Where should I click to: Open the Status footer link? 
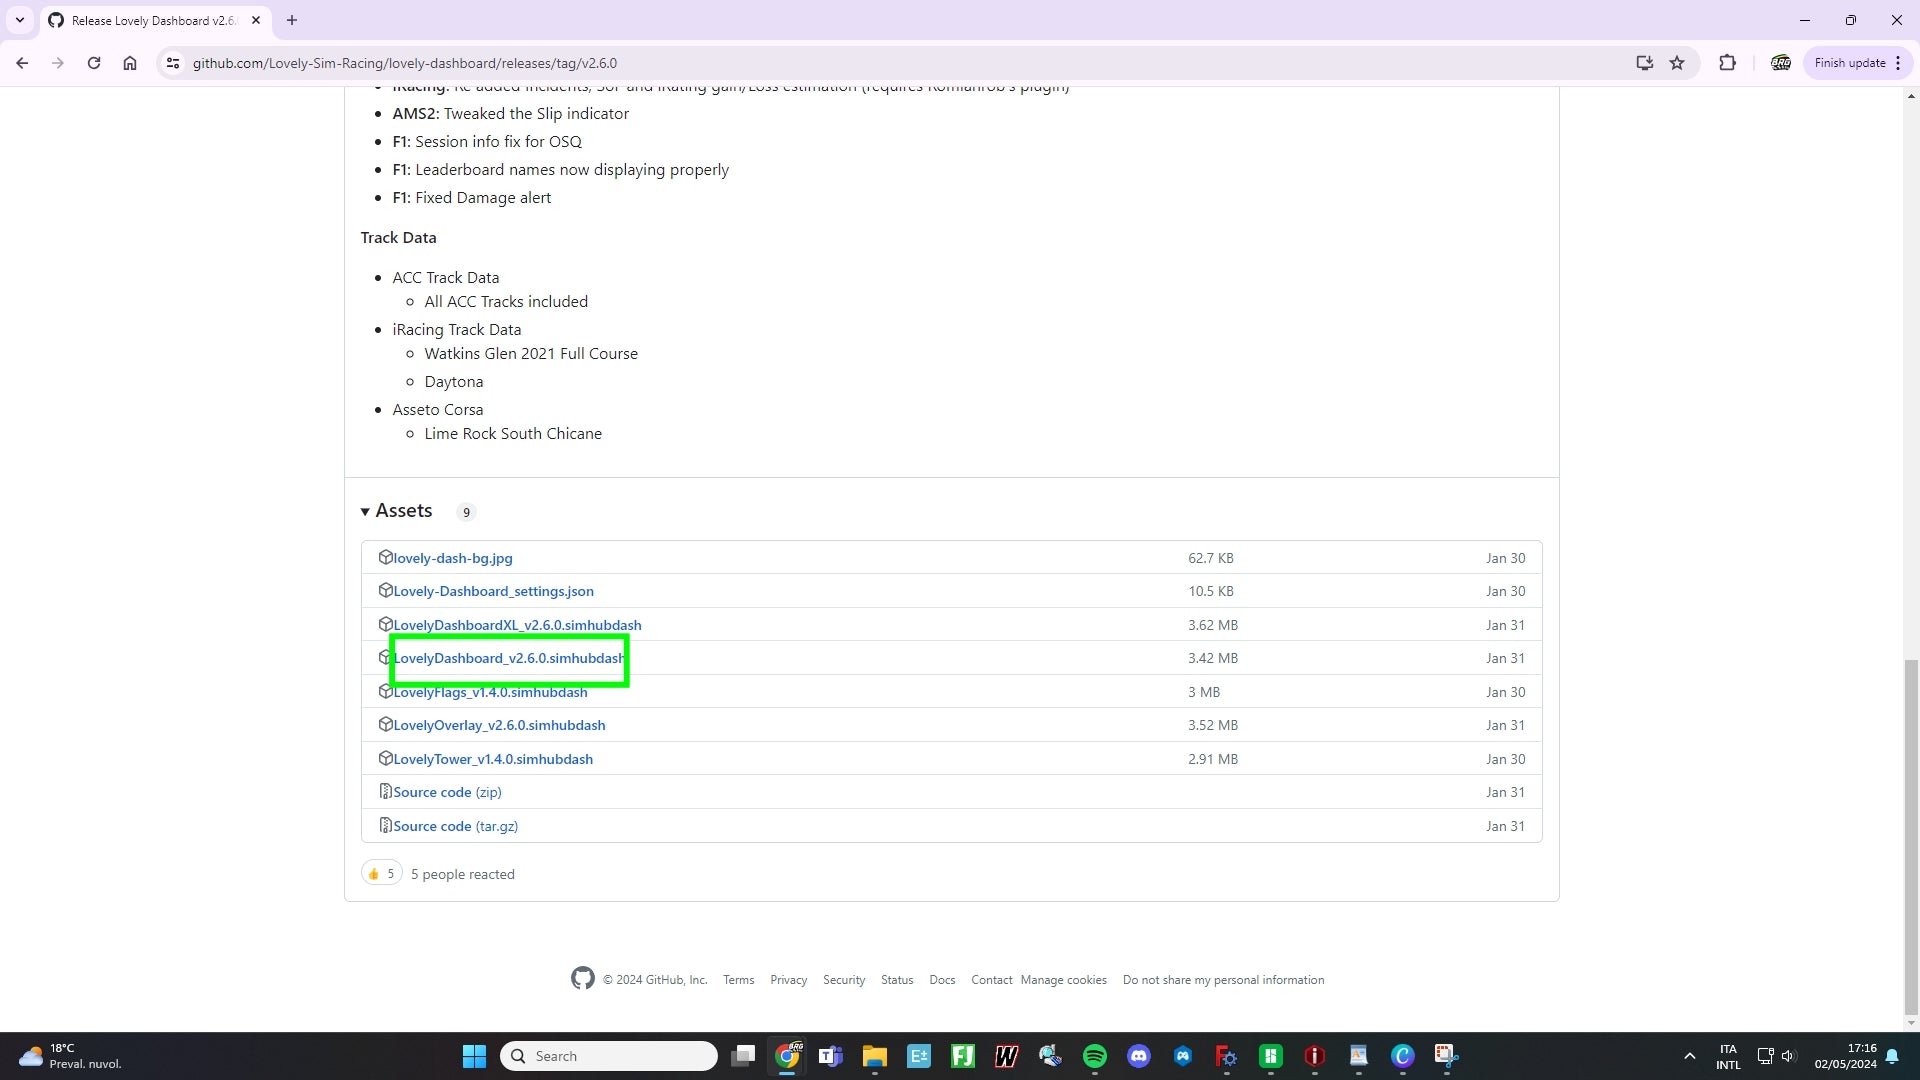point(897,980)
